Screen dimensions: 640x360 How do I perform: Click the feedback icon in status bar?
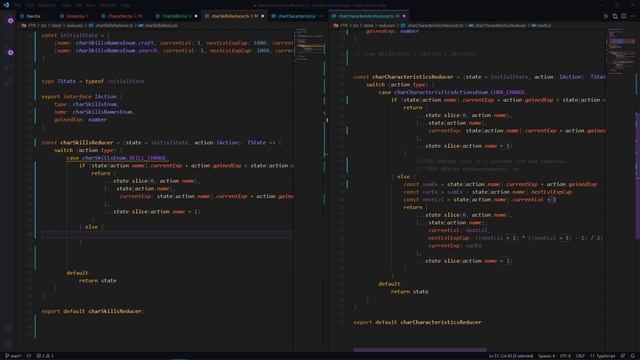tap(623, 356)
